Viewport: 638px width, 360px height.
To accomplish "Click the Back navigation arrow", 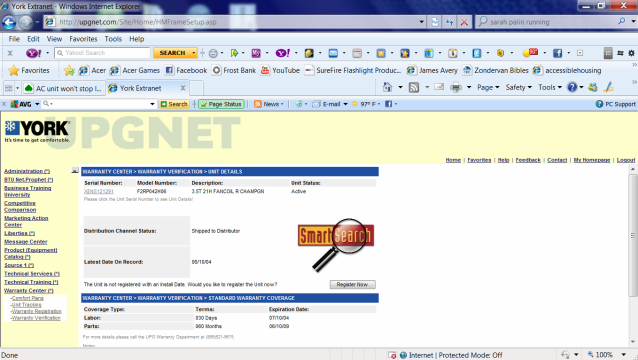I will pyautogui.click(x=9, y=22).
